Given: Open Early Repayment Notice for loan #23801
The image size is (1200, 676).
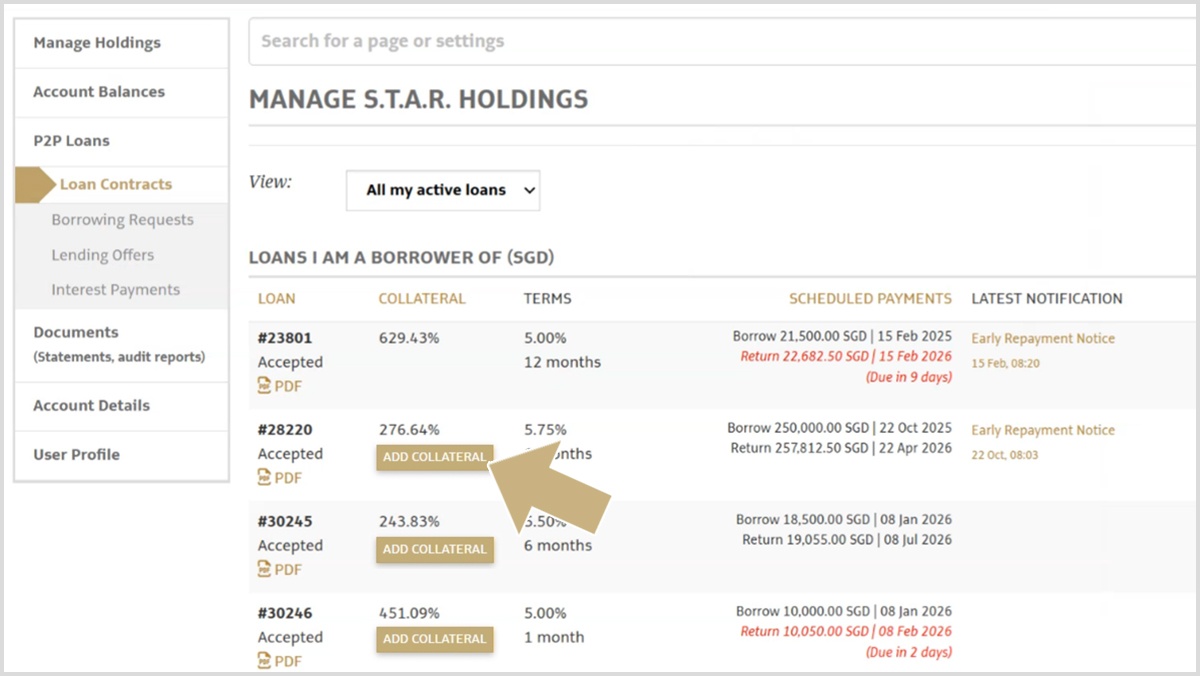Looking at the screenshot, I should (x=1043, y=339).
